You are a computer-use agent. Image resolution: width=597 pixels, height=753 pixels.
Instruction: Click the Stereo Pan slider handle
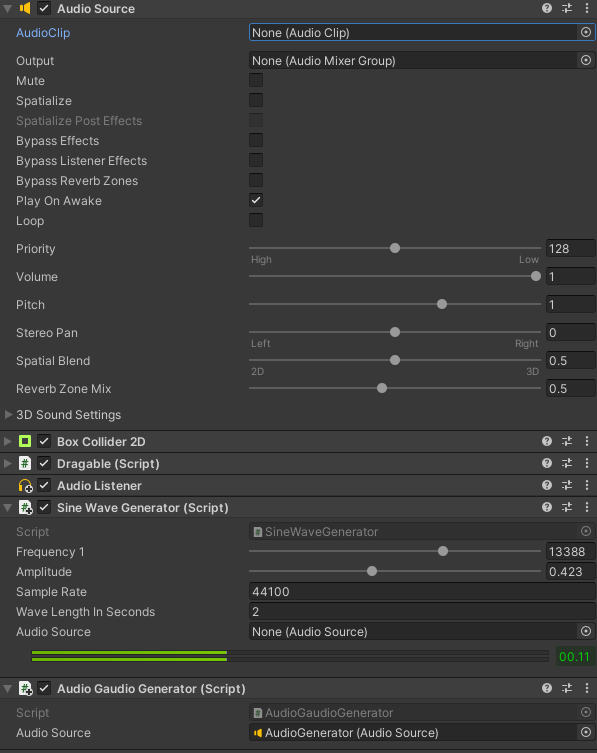coord(395,332)
